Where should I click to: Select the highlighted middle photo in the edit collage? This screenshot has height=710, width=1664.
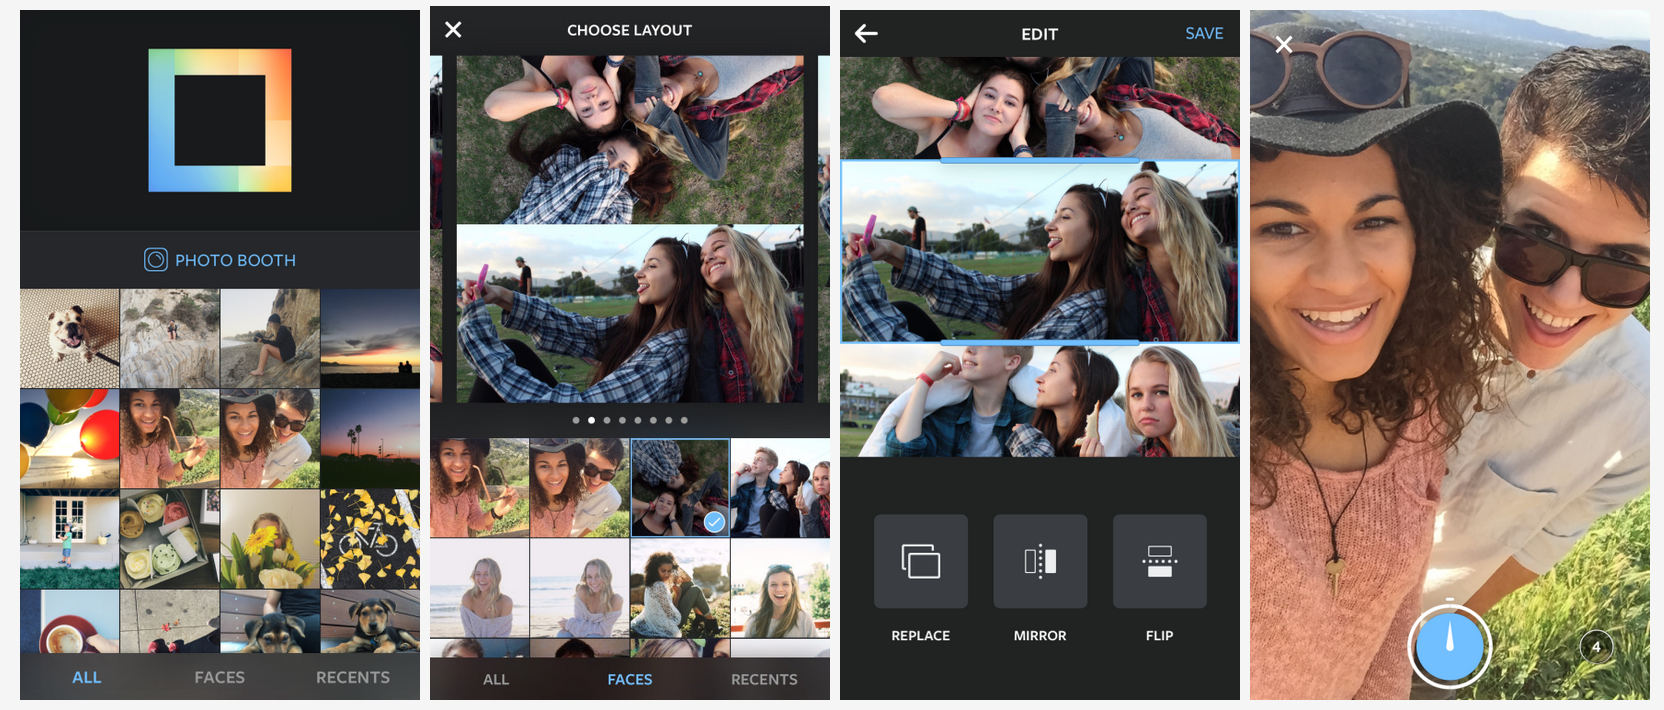pyautogui.click(x=1040, y=252)
